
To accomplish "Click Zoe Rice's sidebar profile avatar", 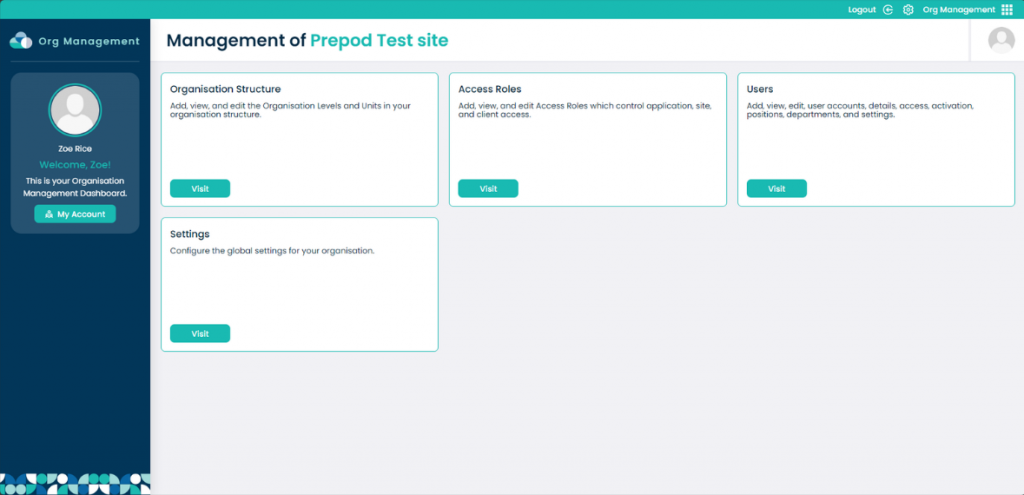I will 75,110.
